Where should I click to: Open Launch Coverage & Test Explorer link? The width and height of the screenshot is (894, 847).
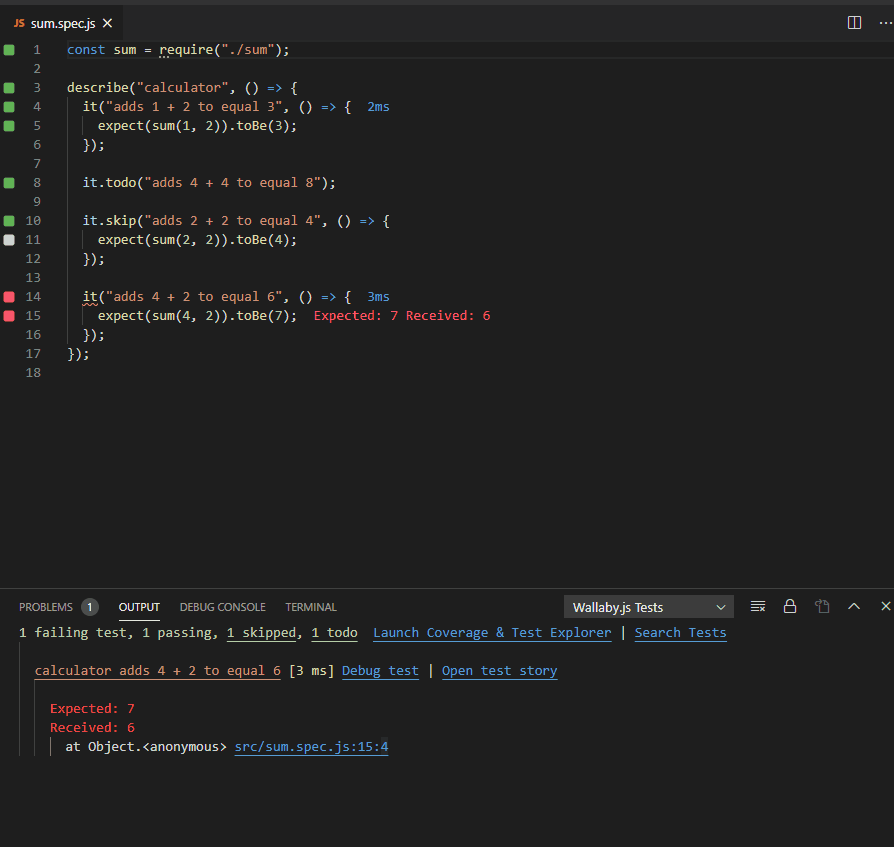pos(492,633)
